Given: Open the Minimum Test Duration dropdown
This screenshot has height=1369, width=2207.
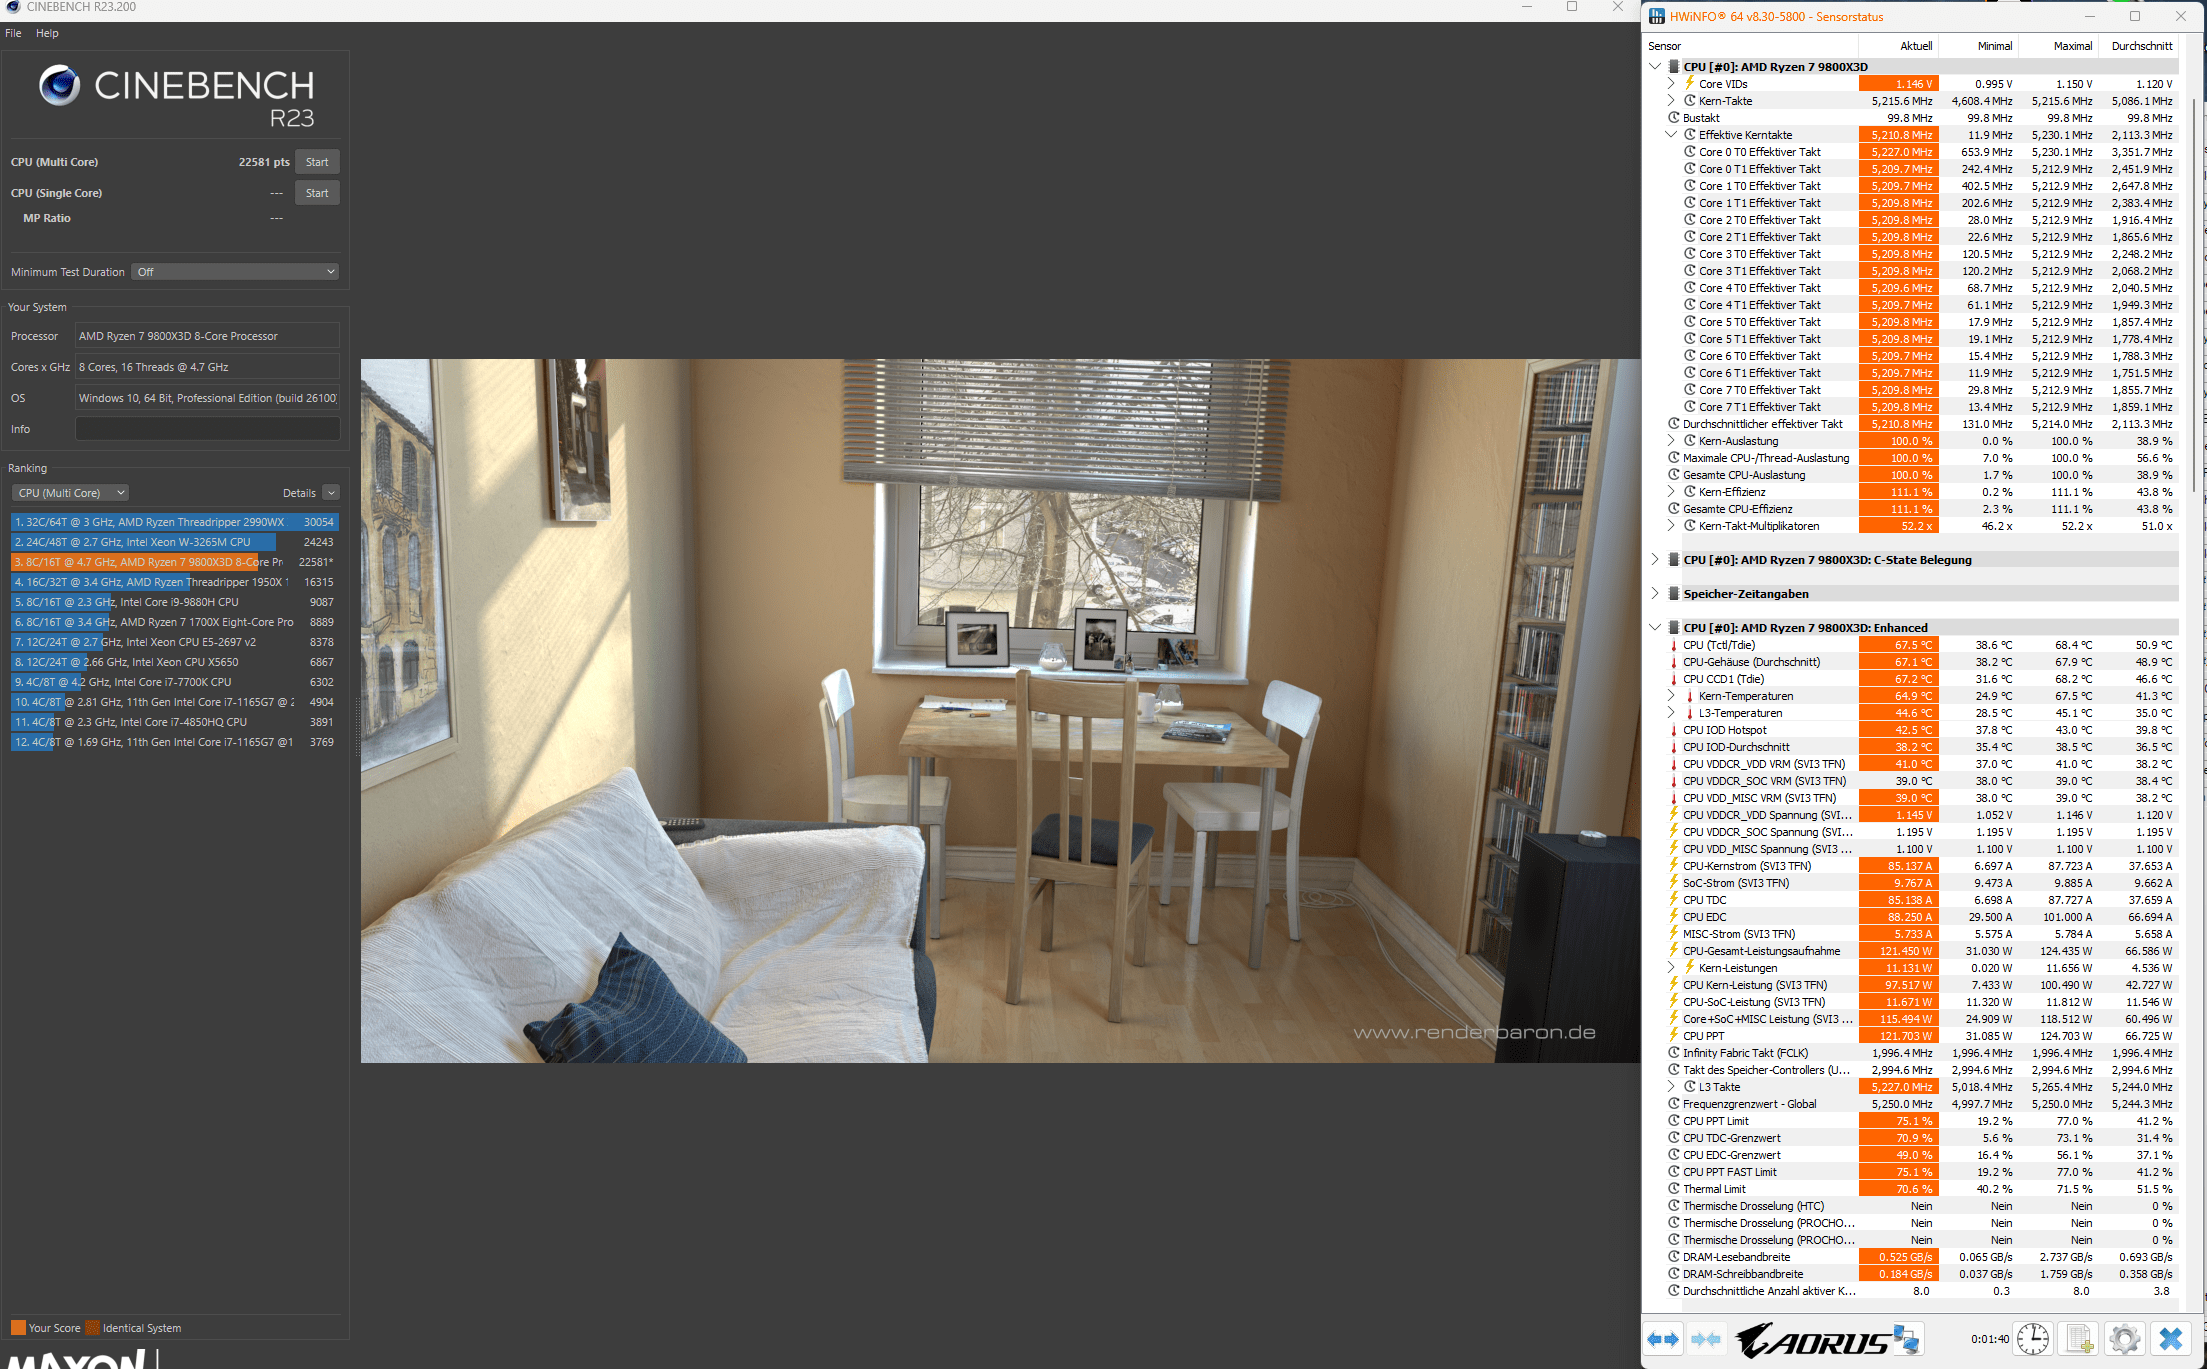Looking at the screenshot, I should pos(236,272).
